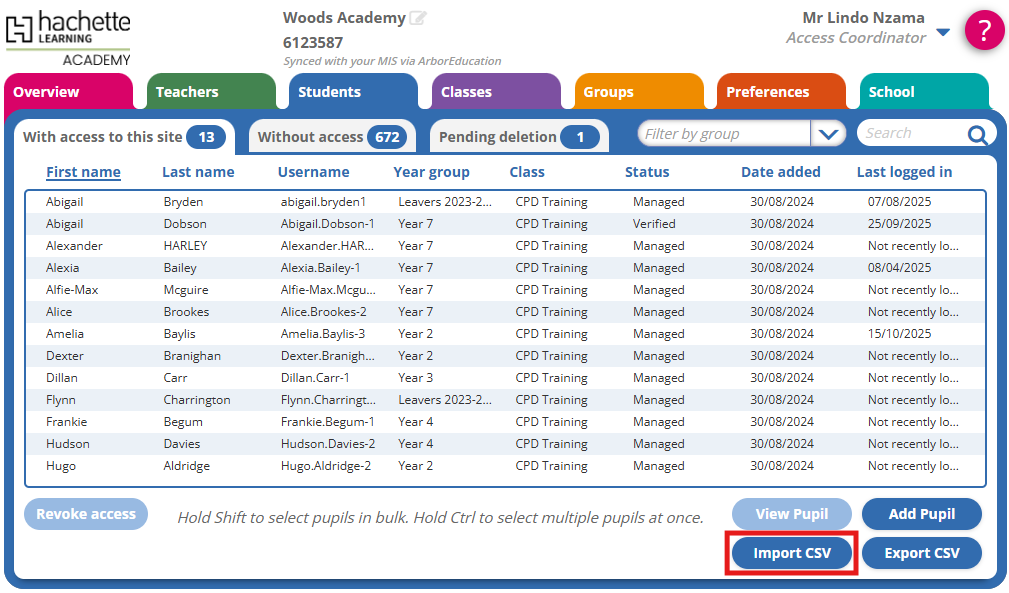Show the Pending deletion list
This screenshot has height=593, width=1009.
click(518, 137)
